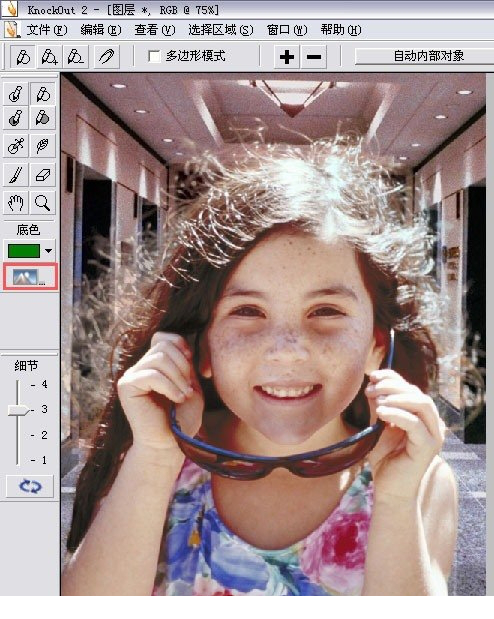Select the hand pan tool

16,203
